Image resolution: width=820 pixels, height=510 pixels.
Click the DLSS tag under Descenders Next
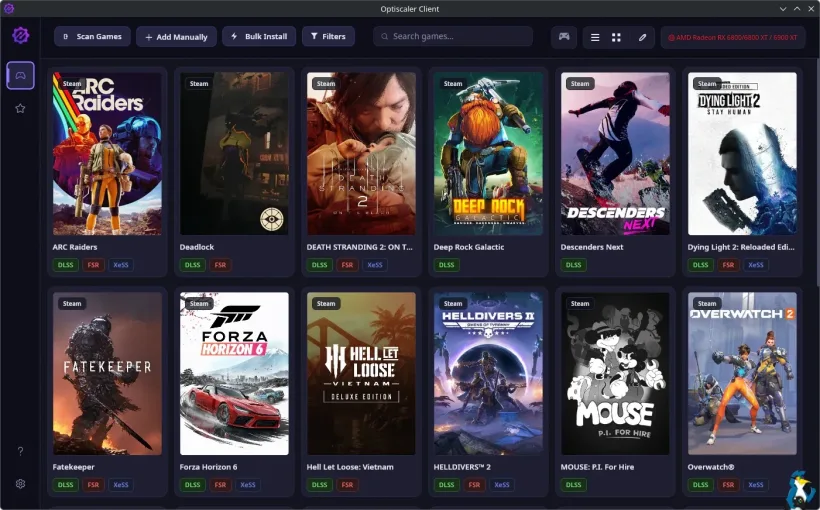click(x=573, y=265)
